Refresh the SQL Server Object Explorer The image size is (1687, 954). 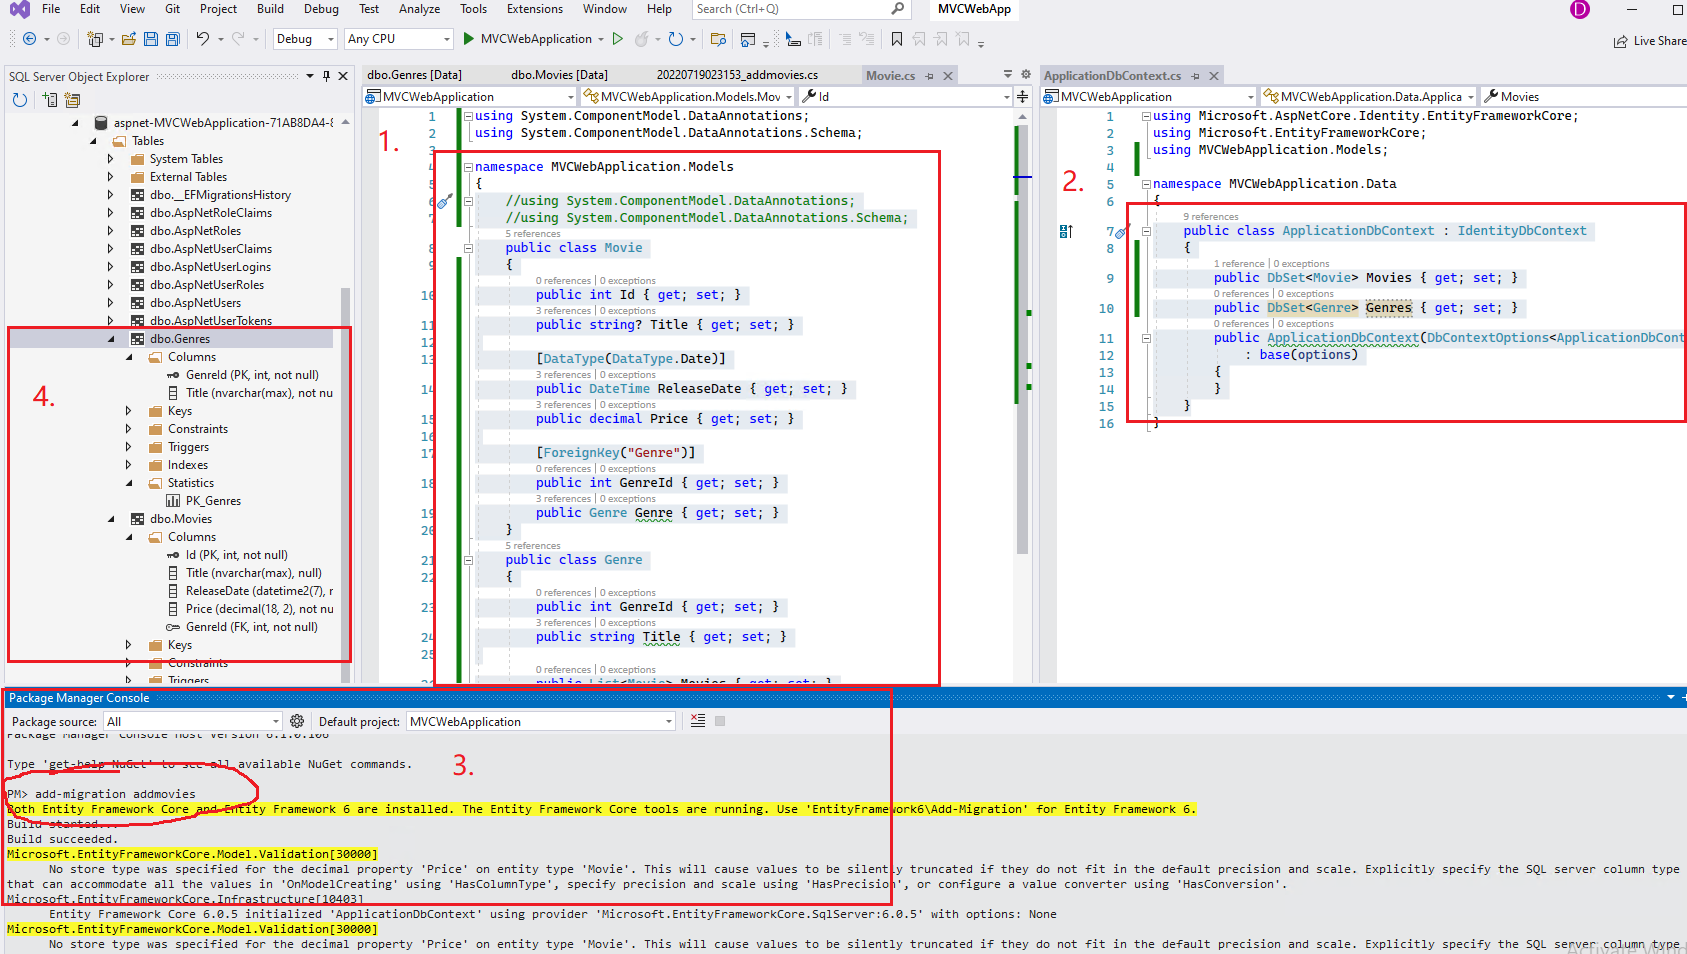coord(20,100)
